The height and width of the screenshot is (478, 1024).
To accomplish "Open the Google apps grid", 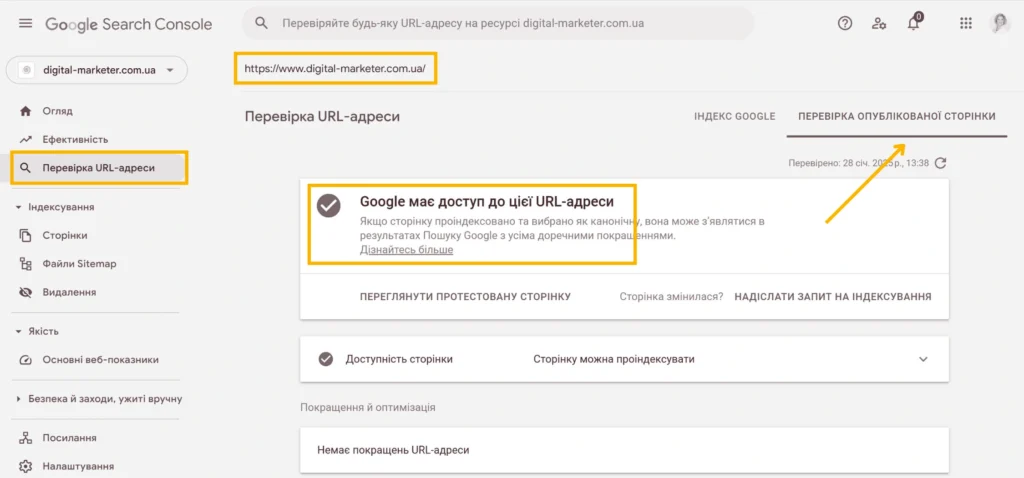I will point(966,24).
